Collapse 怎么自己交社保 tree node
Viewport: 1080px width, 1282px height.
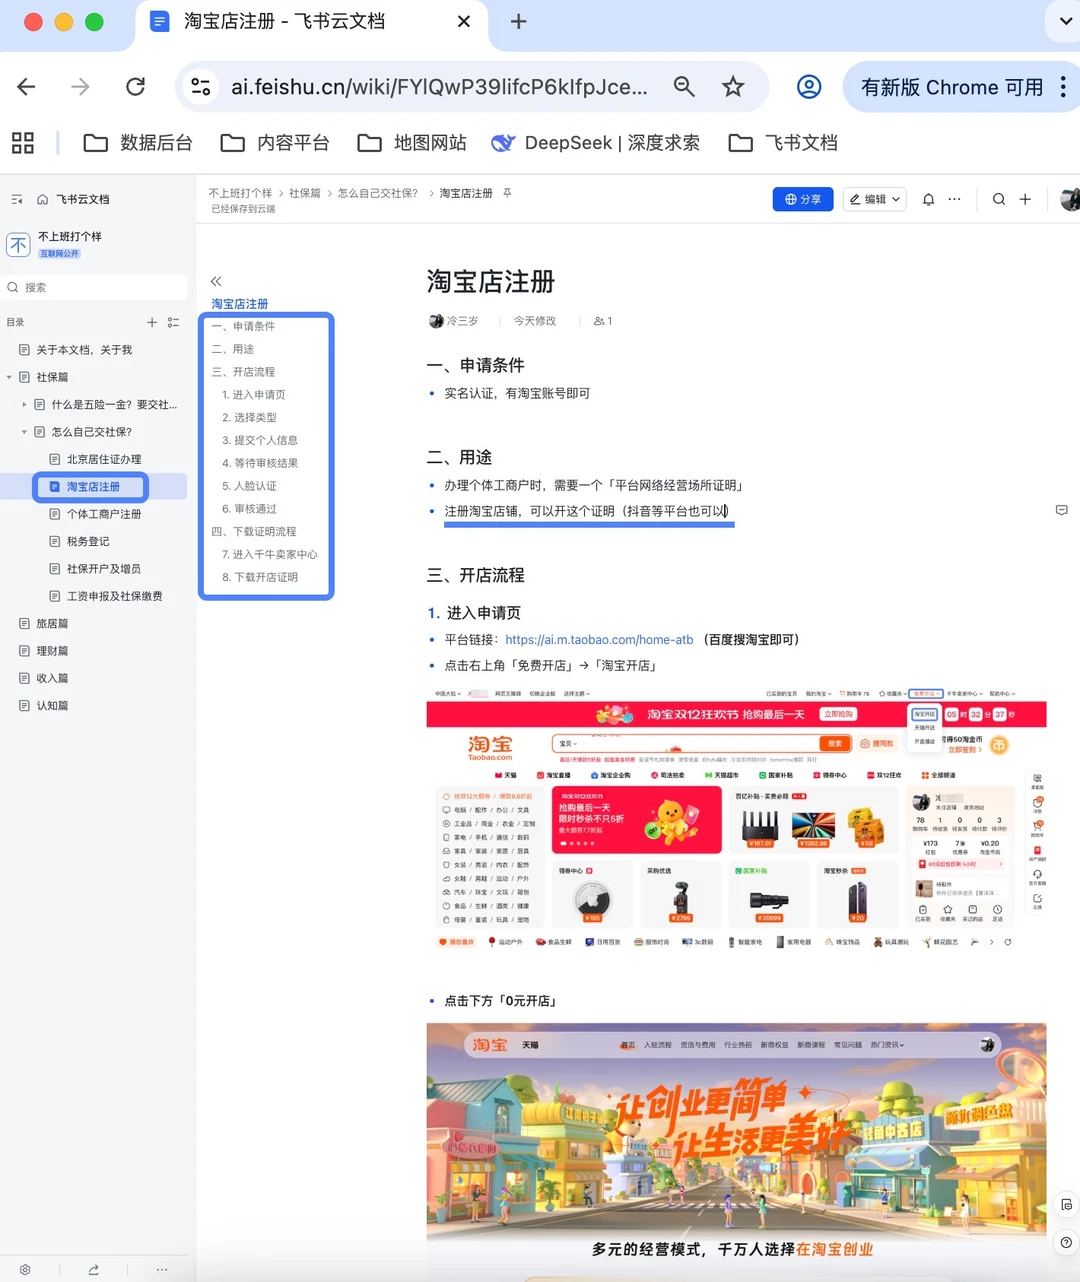24,432
